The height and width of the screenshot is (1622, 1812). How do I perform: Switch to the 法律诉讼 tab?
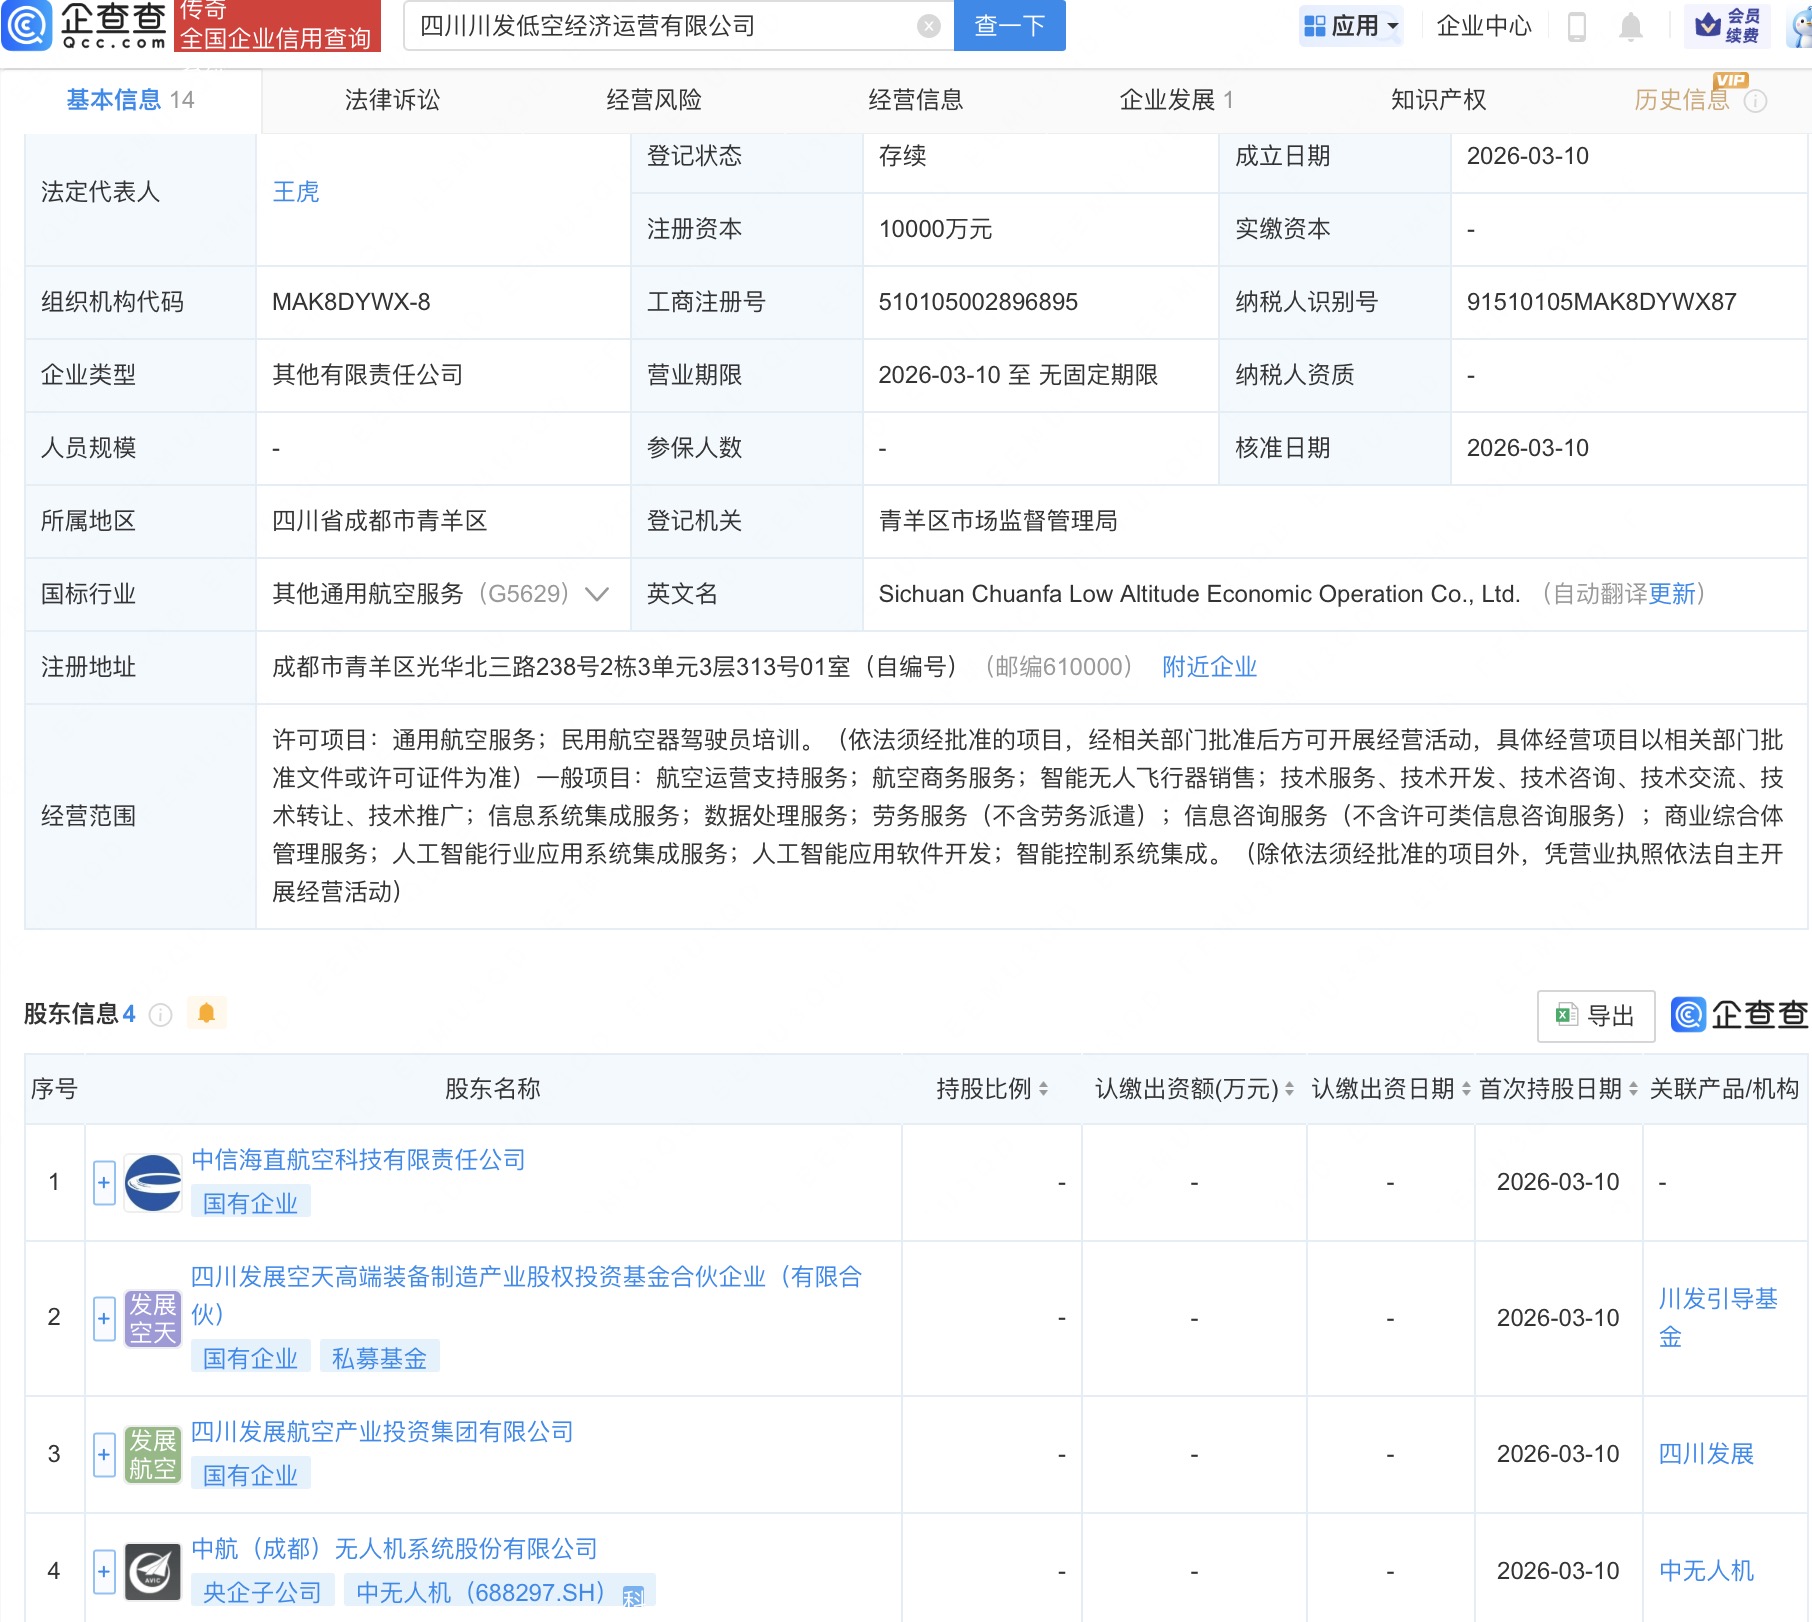[x=392, y=99]
